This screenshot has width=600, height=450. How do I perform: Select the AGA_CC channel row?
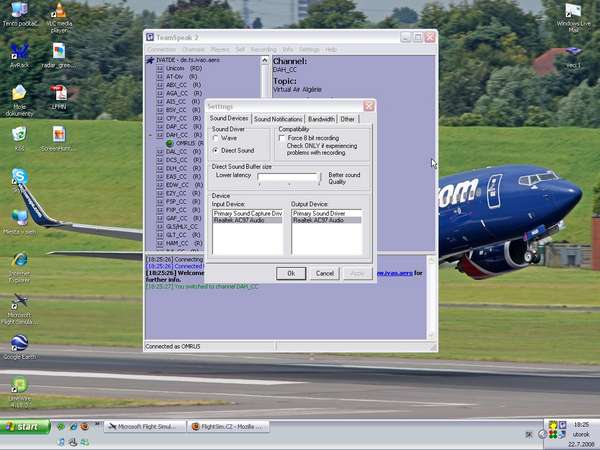pos(179,93)
